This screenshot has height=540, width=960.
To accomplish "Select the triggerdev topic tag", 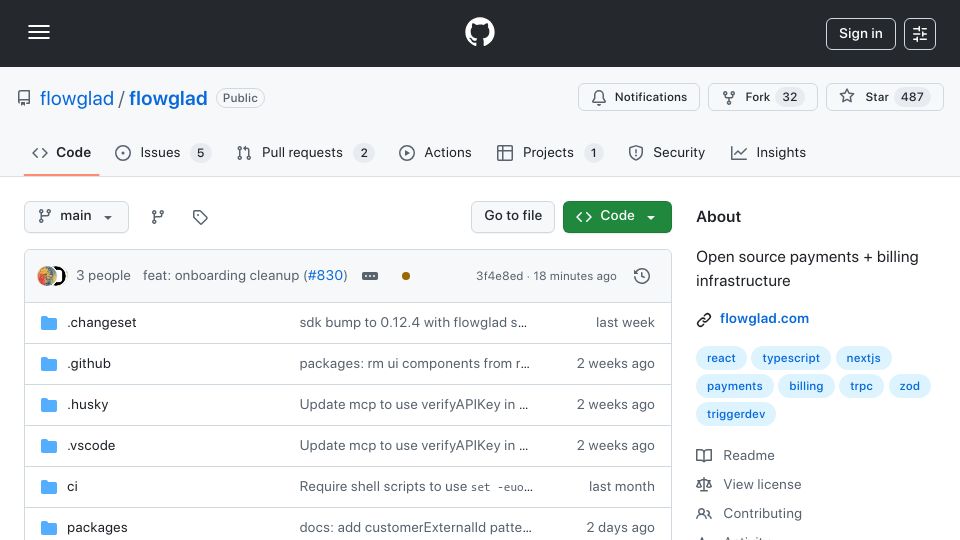I will tap(736, 414).
